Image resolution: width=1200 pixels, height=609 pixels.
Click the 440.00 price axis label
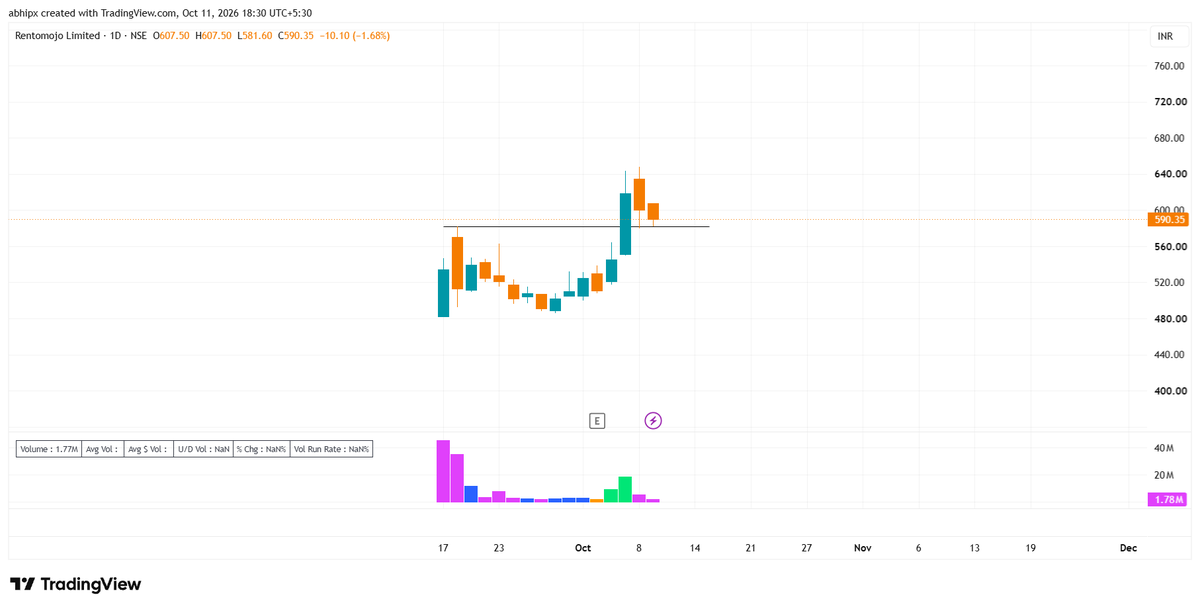(x=1170, y=355)
